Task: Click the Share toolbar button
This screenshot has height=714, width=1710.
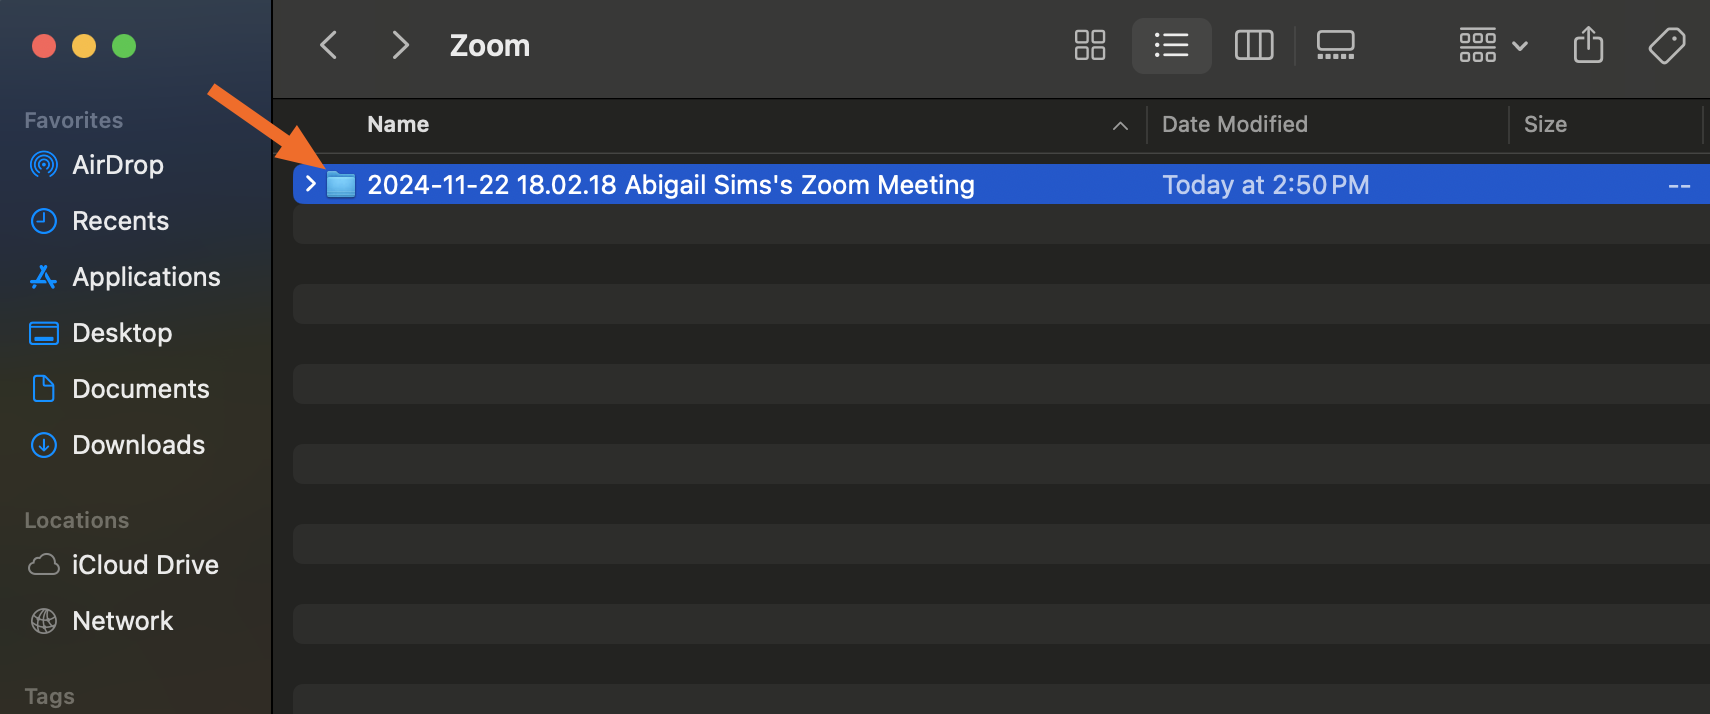Action: point(1588,45)
